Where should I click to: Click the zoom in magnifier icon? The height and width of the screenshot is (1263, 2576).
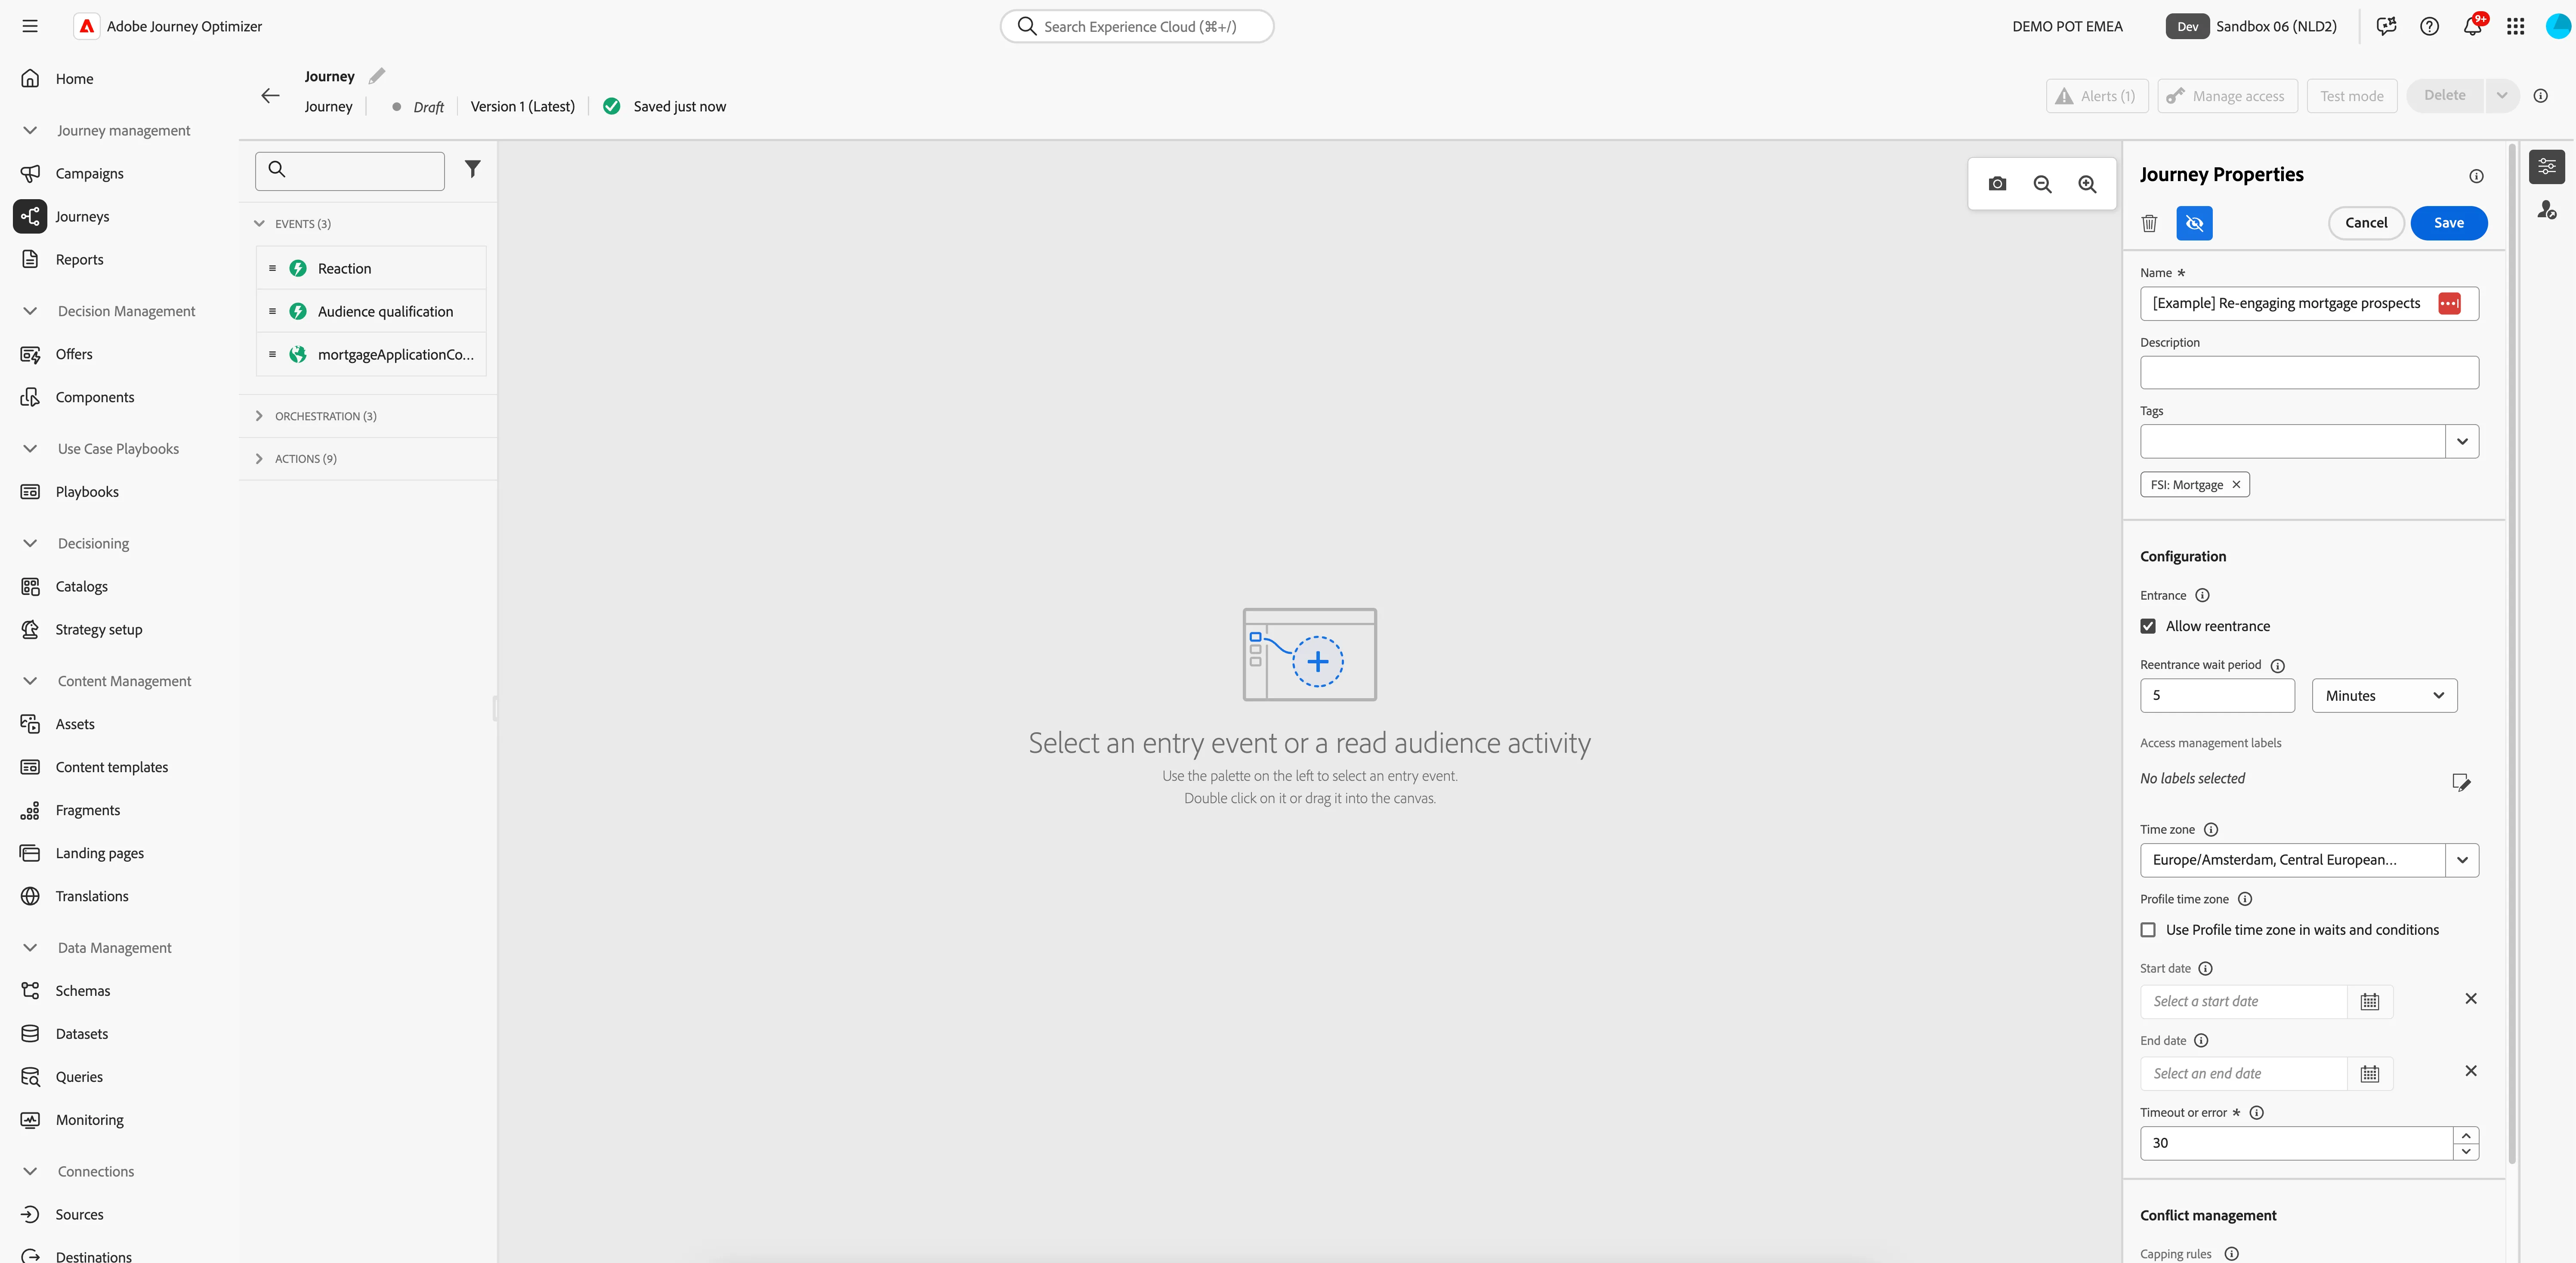[x=2087, y=184]
